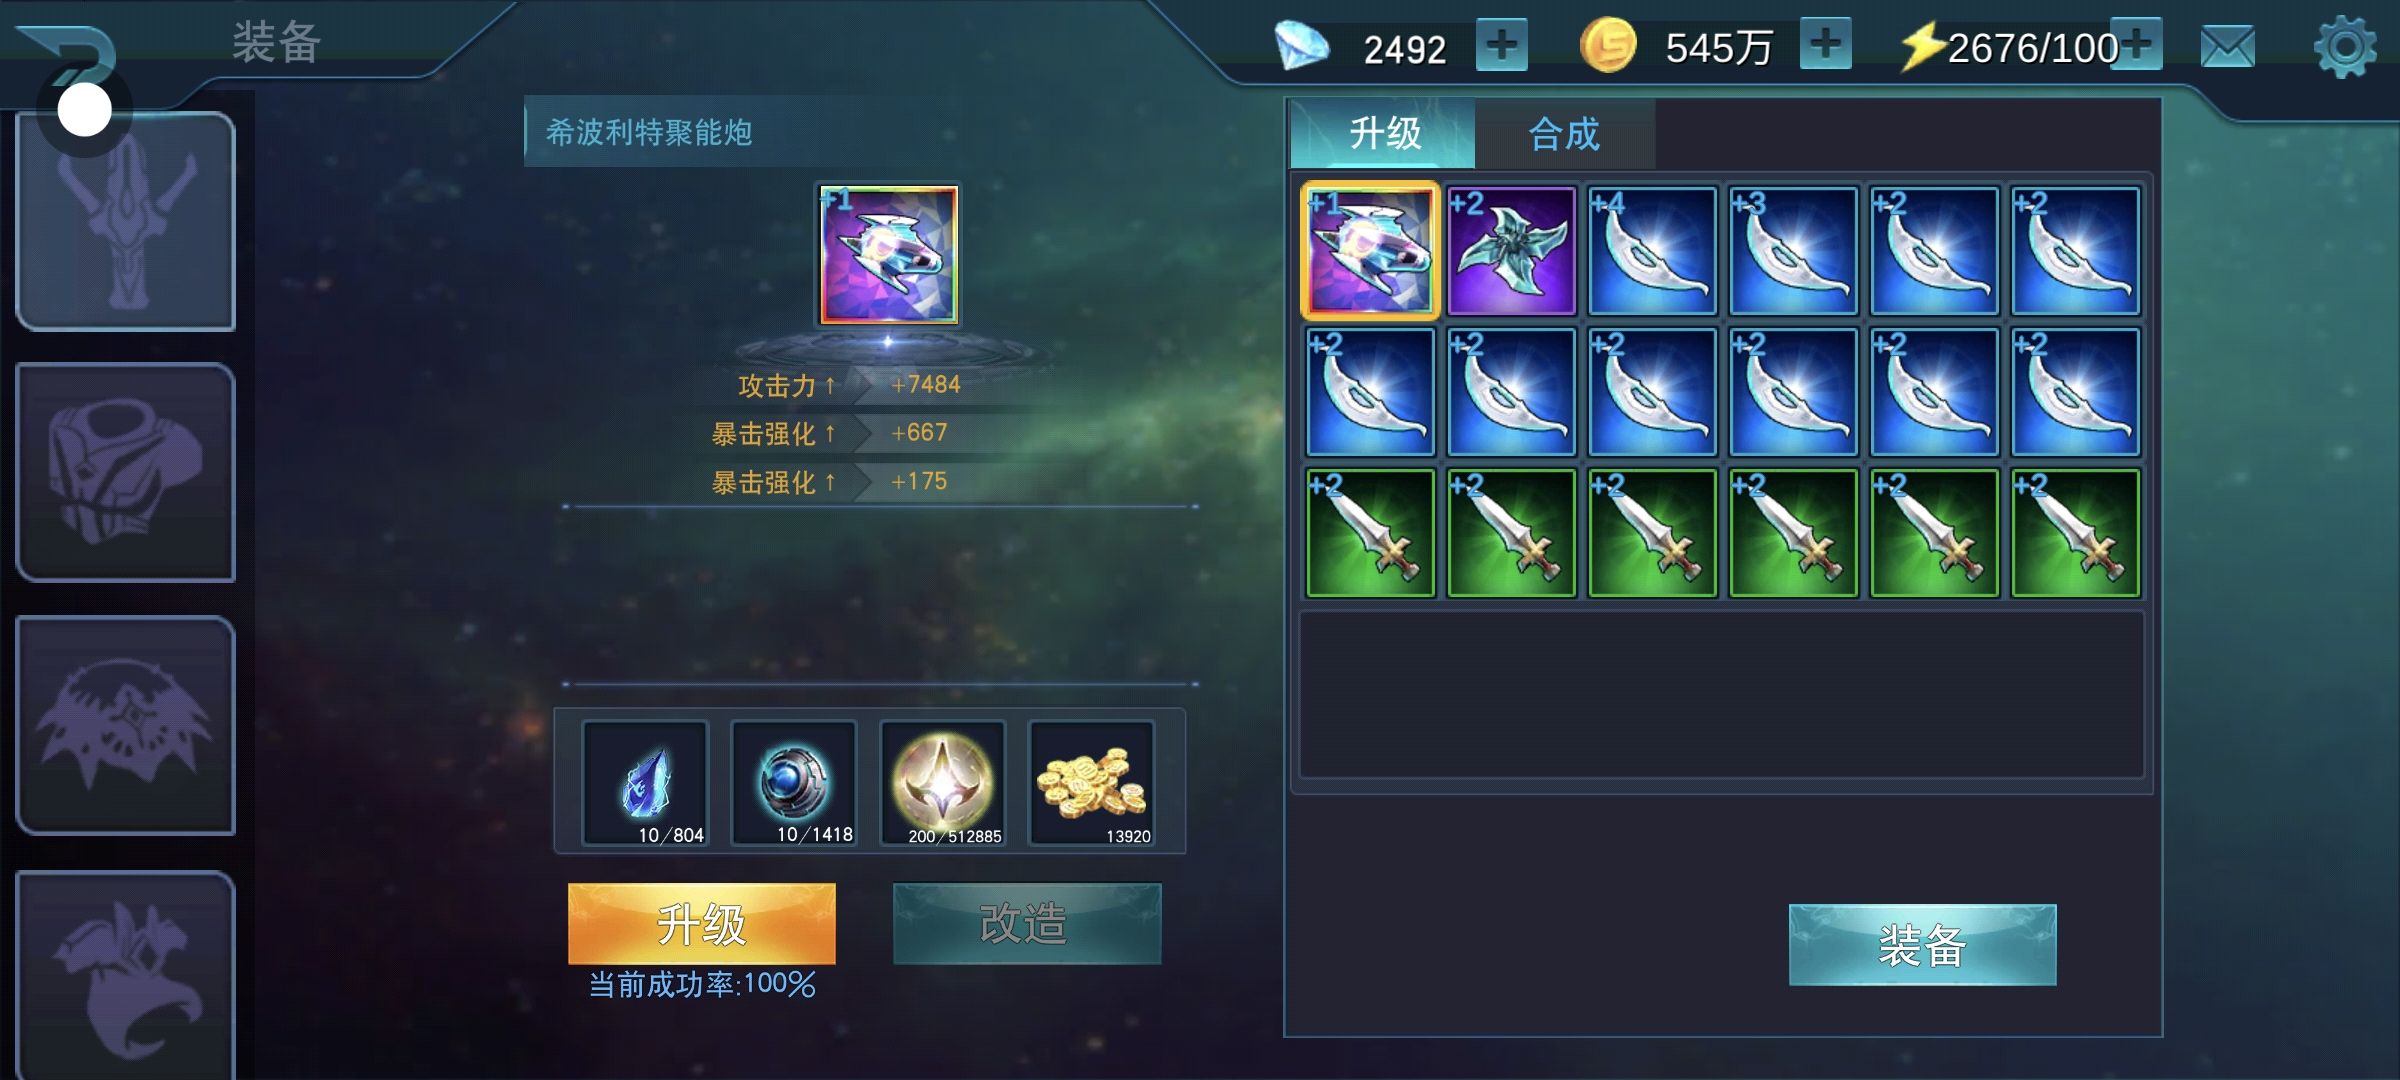Add more diamonds with plus button
The height and width of the screenshot is (1080, 2400).
coord(1501,45)
